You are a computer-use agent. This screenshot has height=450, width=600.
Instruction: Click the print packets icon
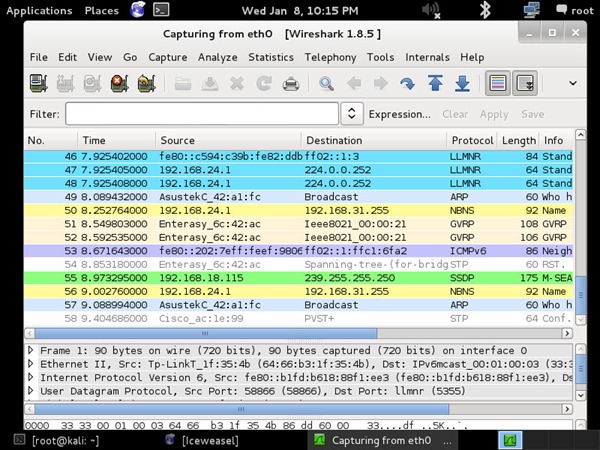(291, 83)
